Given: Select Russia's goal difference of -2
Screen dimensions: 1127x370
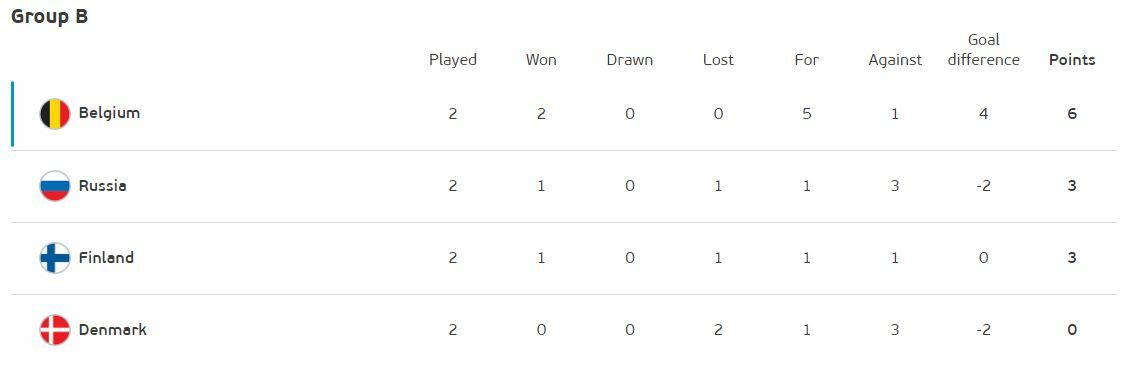Looking at the screenshot, I should (x=983, y=185).
